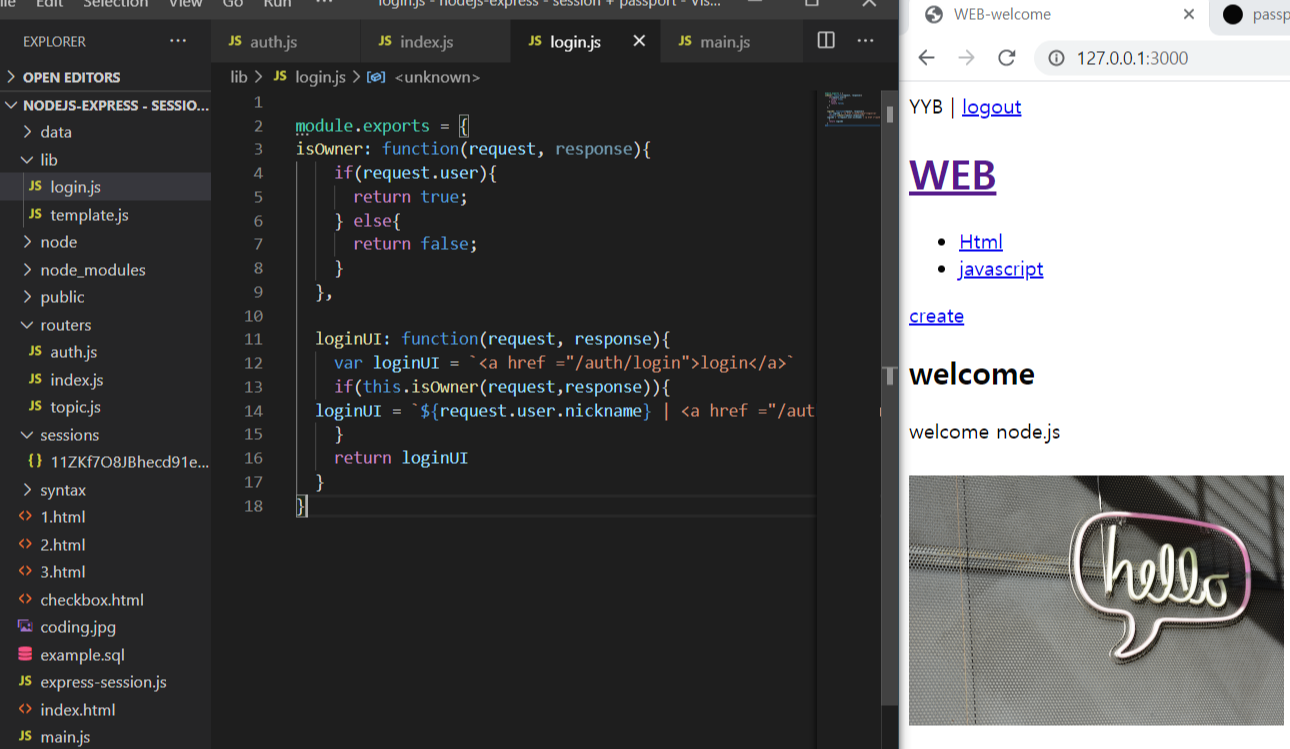
Task: Open Explorer more actions ellipsis
Action: tap(178, 41)
